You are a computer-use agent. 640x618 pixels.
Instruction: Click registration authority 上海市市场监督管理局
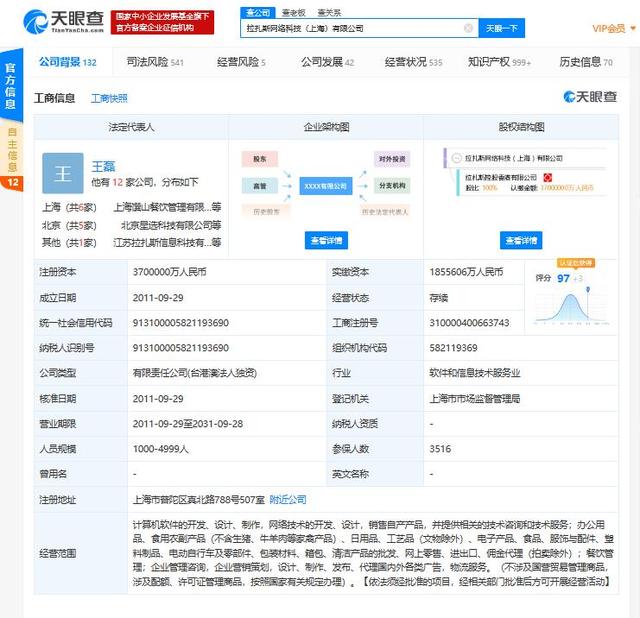pyautogui.click(x=475, y=398)
